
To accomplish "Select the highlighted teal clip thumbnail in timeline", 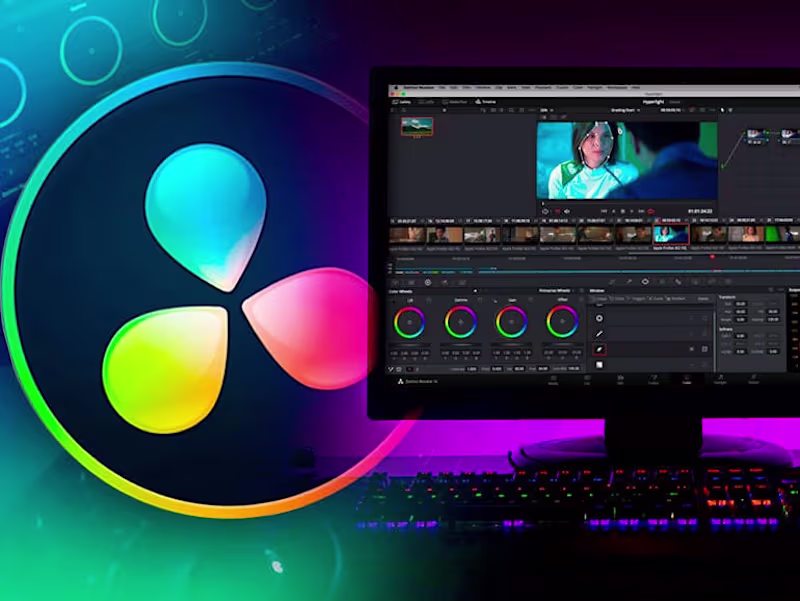I will (x=671, y=234).
